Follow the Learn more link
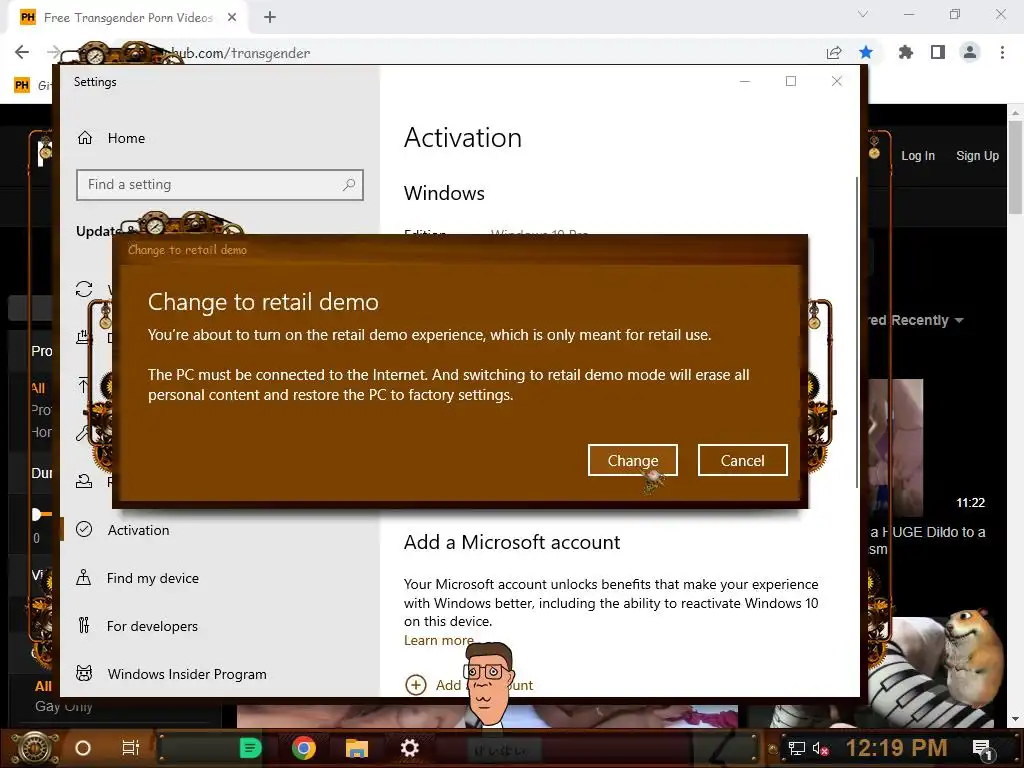The image size is (1024, 768). click(438, 640)
